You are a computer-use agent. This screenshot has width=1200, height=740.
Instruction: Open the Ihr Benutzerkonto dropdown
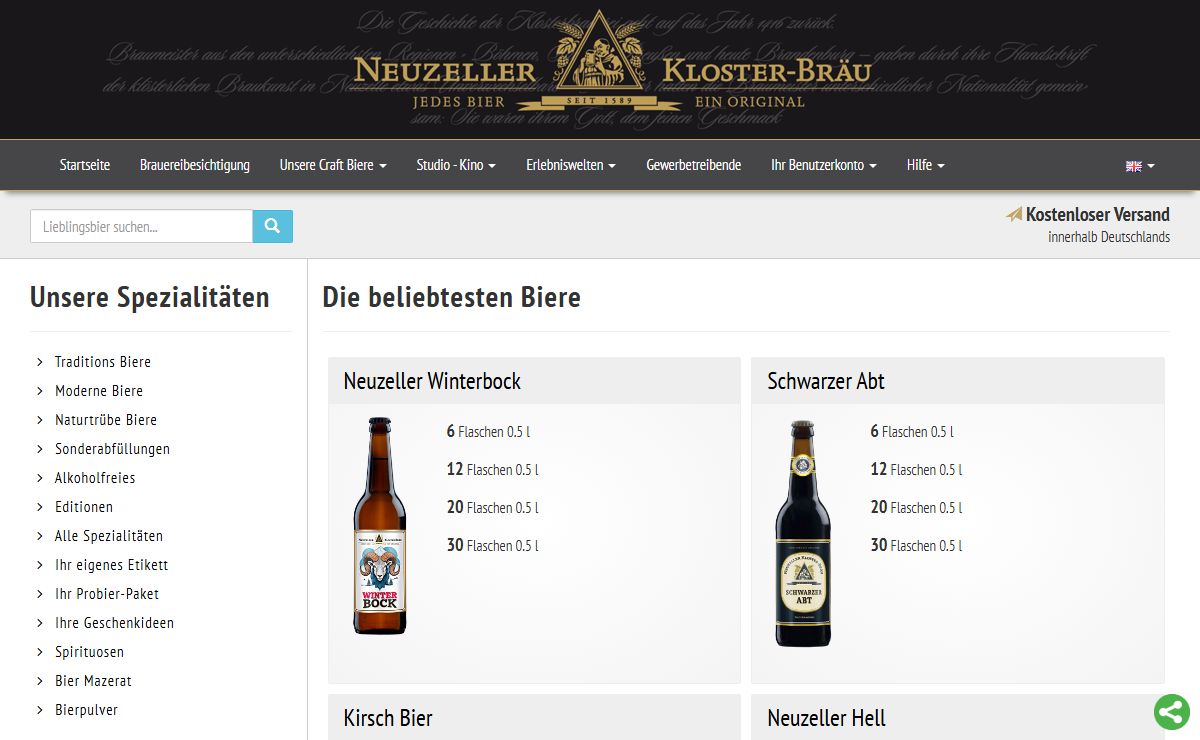[824, 165]
